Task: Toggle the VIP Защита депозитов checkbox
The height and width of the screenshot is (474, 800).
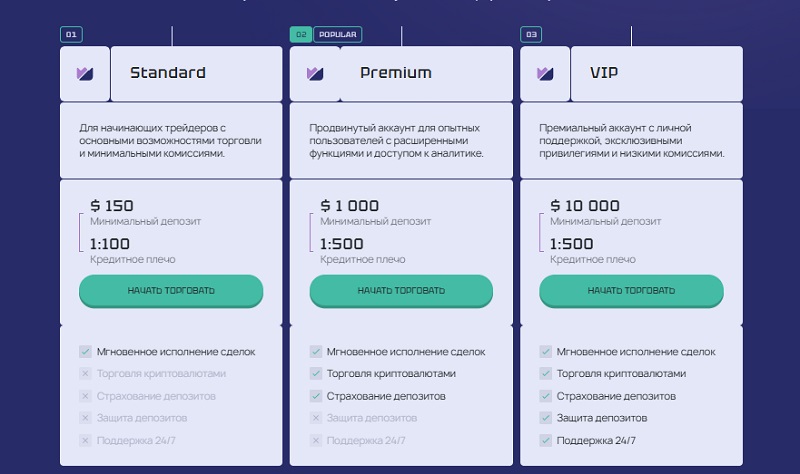Action: coord(545,418)
